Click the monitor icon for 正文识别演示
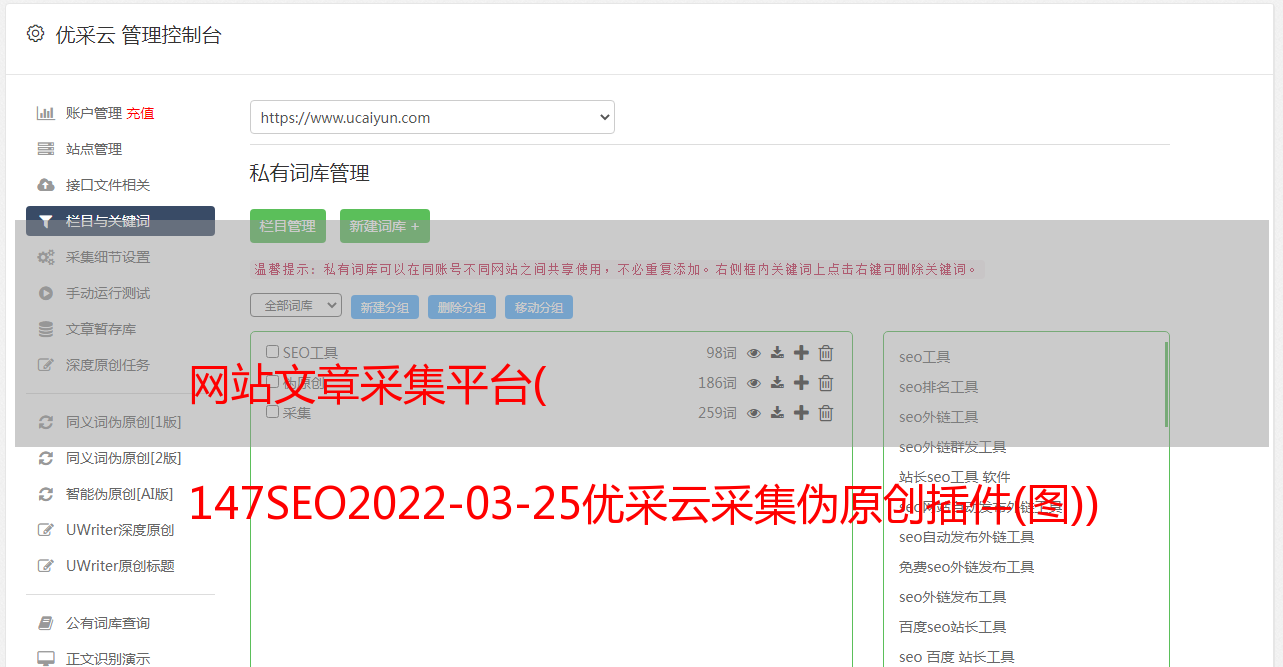1283x667 pixels. 46,659
